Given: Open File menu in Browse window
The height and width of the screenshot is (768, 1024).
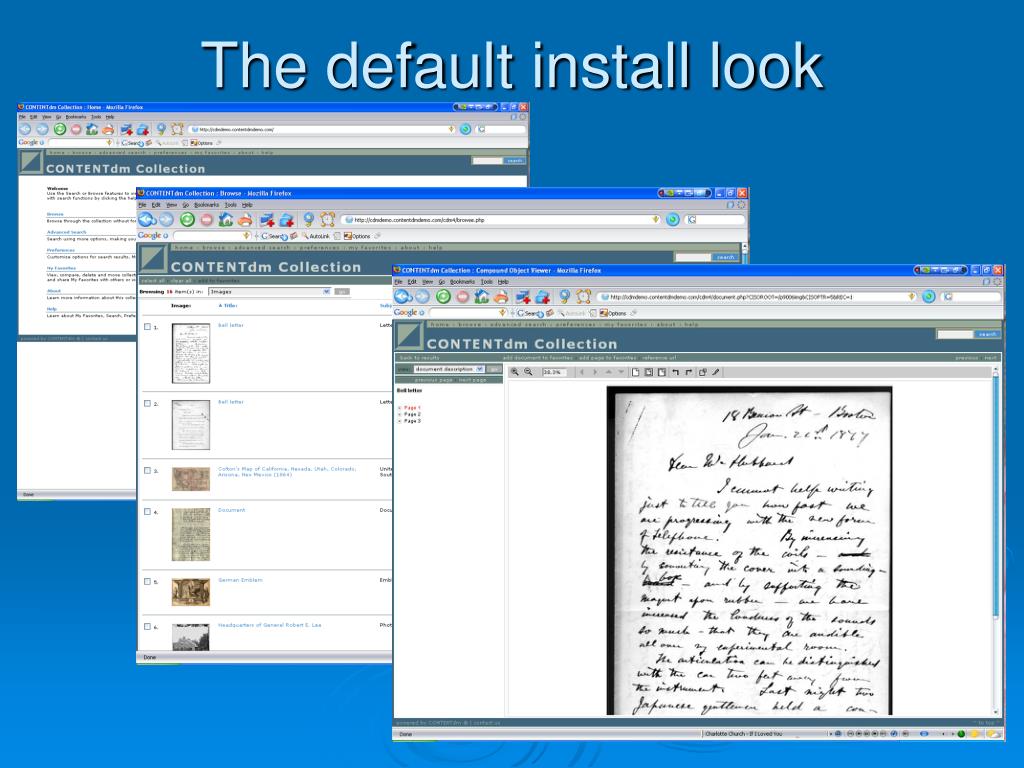Looking at the screenshot, I should click(142, 205).
